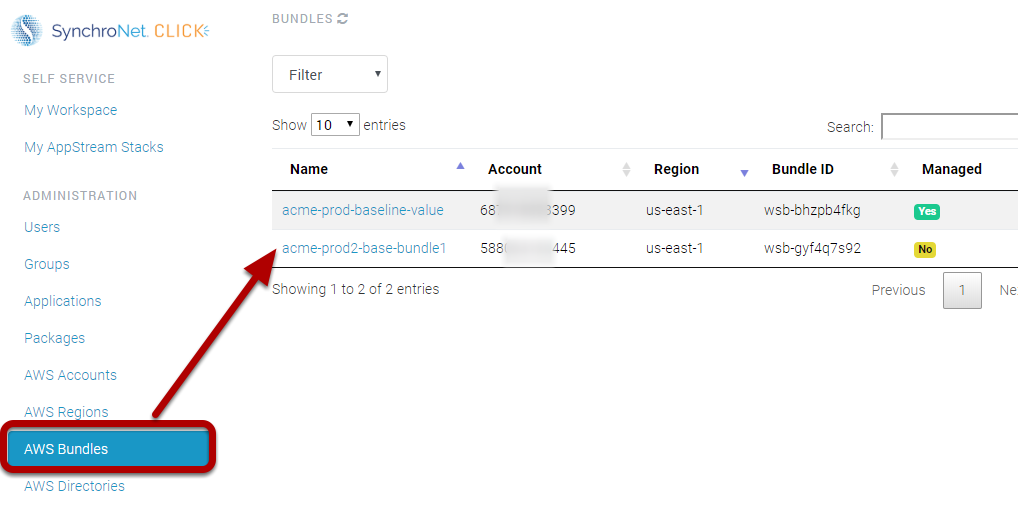Click the green Yes managed badge
This screenshot has width=1018, height=505.
[x=927, y=212]
